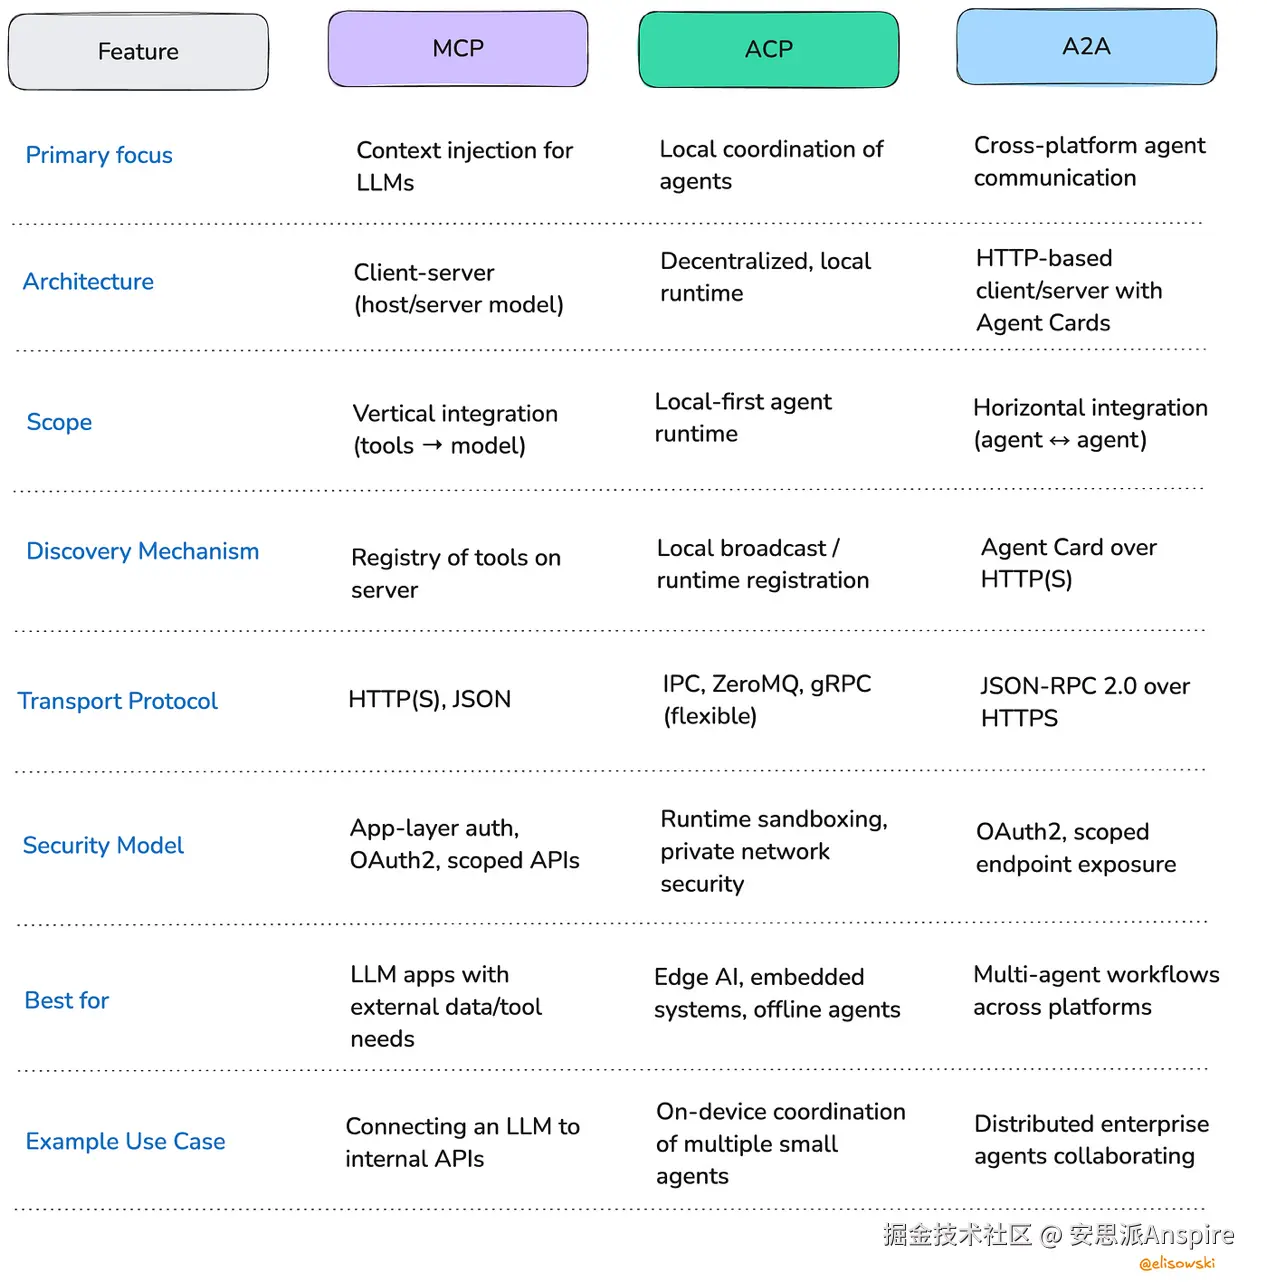Image resolution: width=1267 pixels, height=1282 pixels.
Task: Click the Discovery Mechanism row label
Action: [x=142, y=551]
